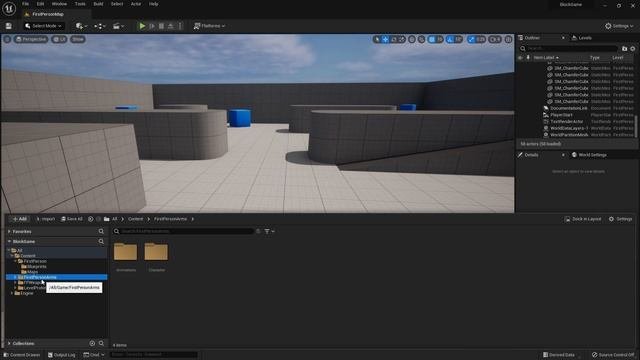Switch to the World Settings tab
This screenshot has height=360, width=640.
pos(589,155)
